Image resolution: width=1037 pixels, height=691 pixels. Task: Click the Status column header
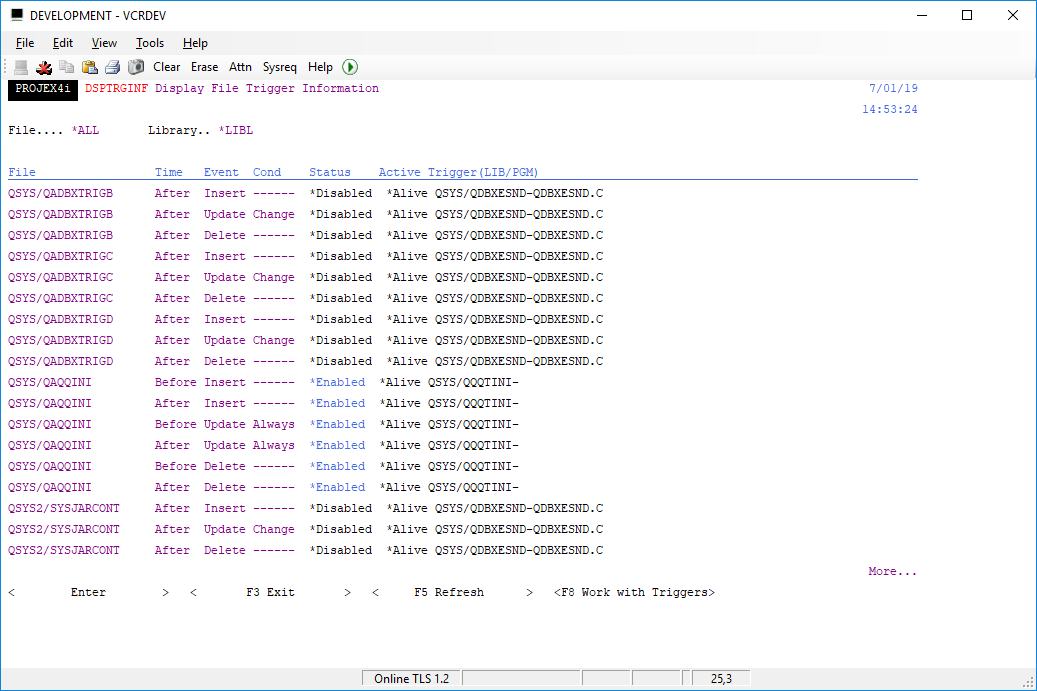[x=330, y=173]
